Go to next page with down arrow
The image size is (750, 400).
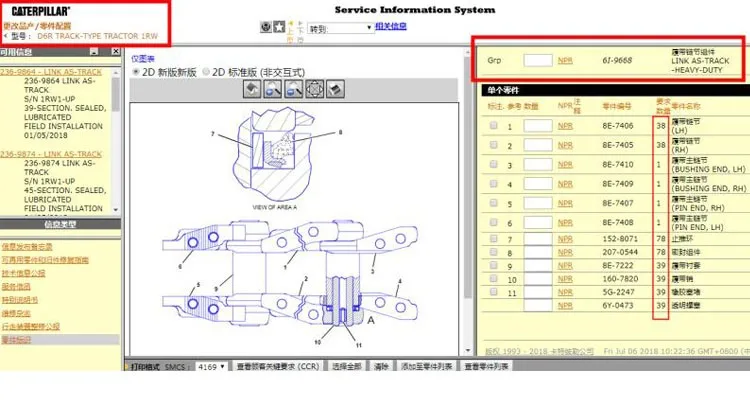(300, 32)
